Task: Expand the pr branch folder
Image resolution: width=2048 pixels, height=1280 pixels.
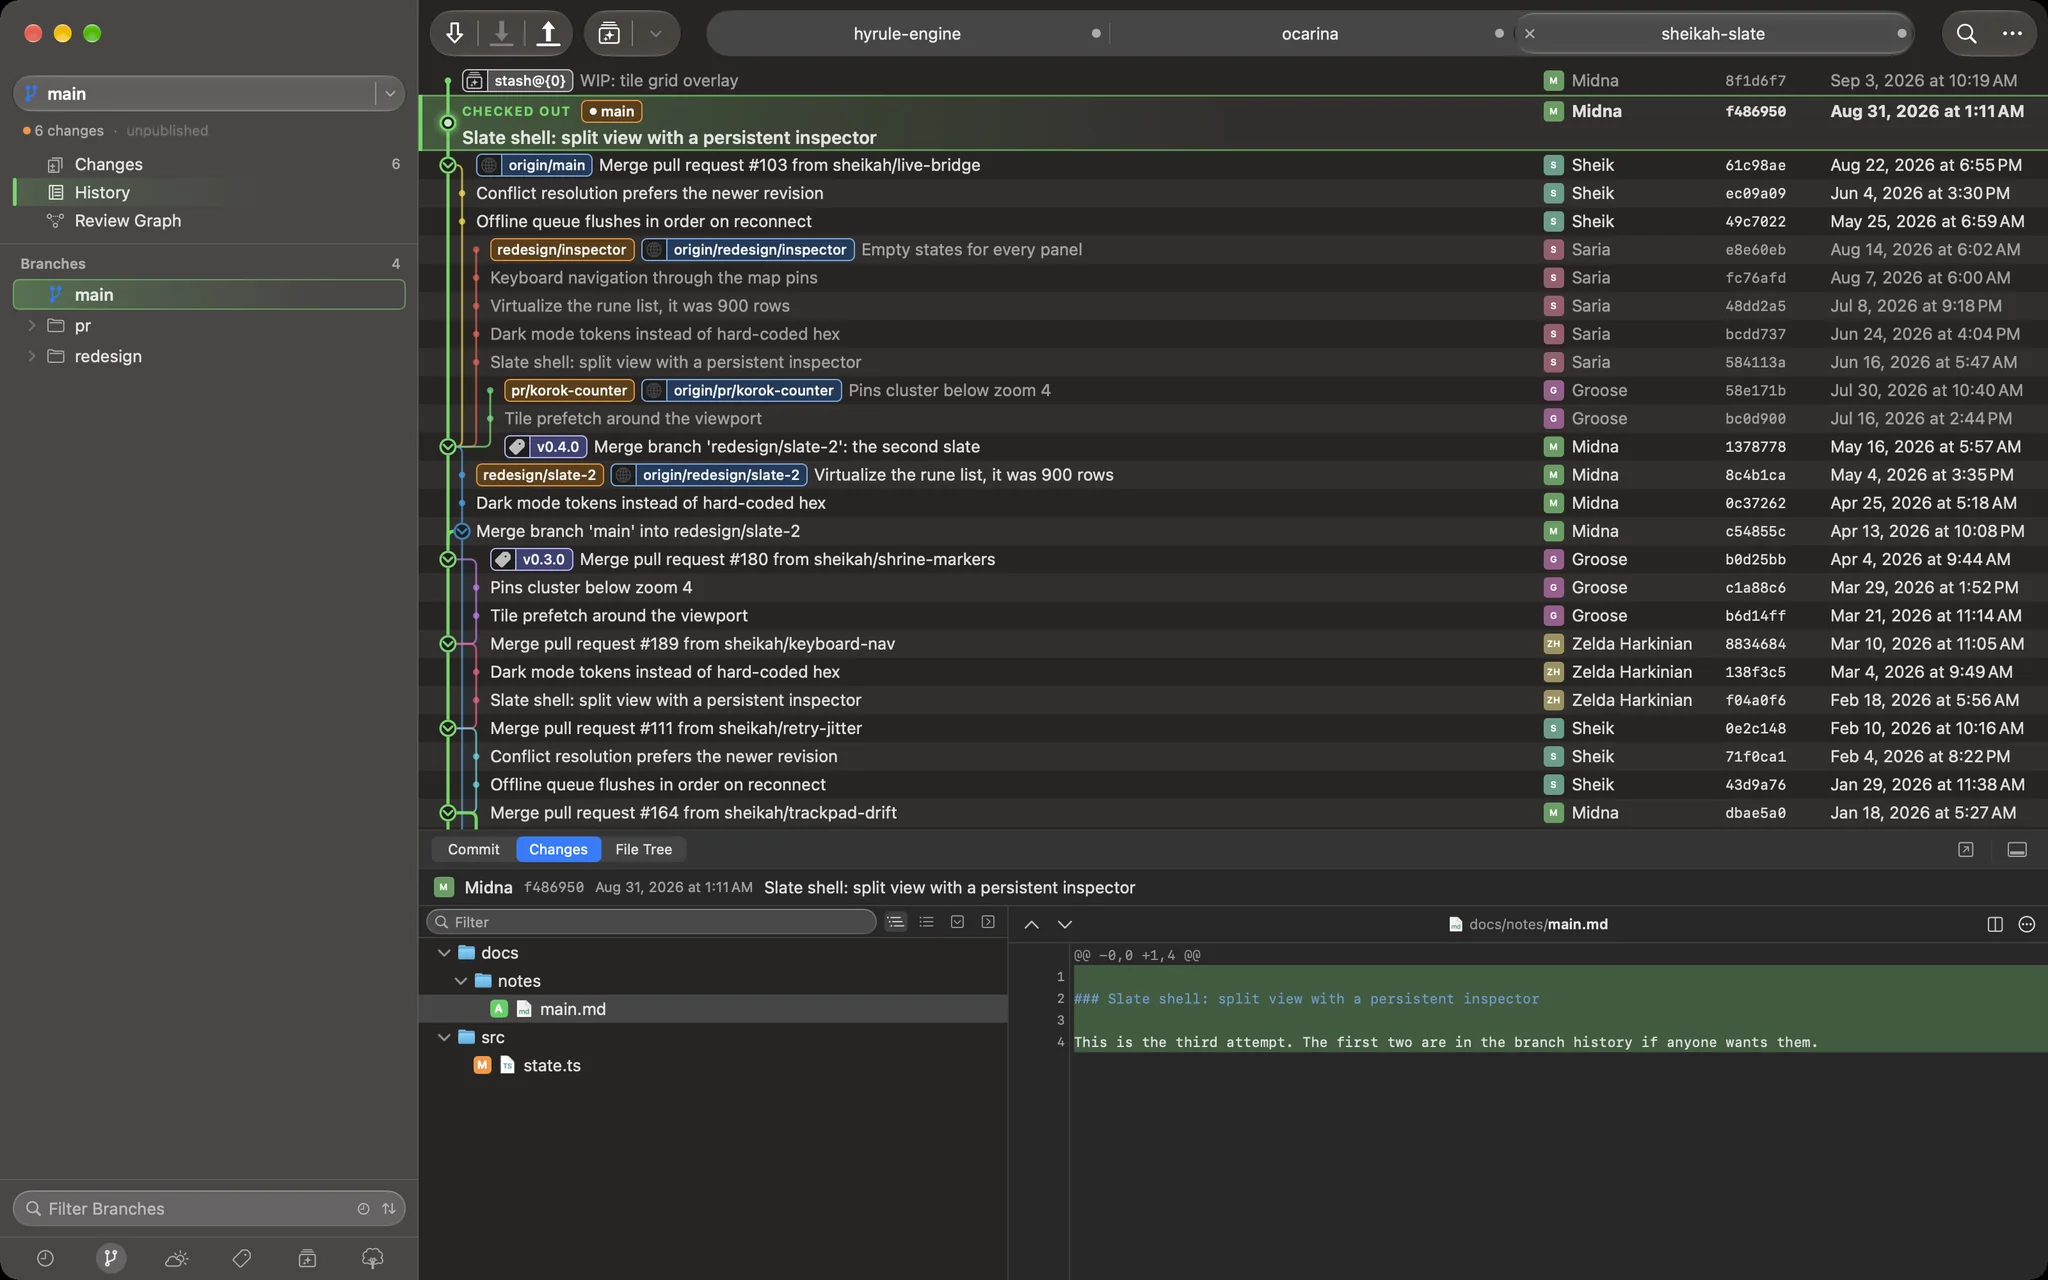Action: 31,325
